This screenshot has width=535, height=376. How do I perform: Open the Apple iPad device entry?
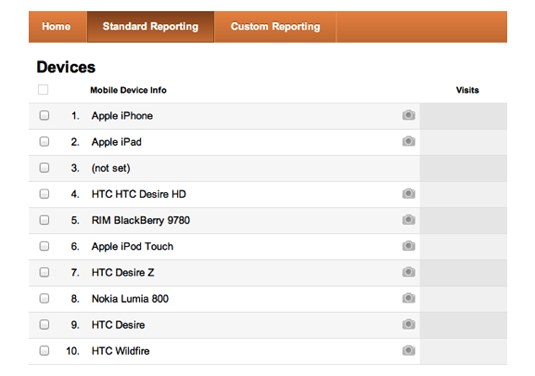[116, 142]
